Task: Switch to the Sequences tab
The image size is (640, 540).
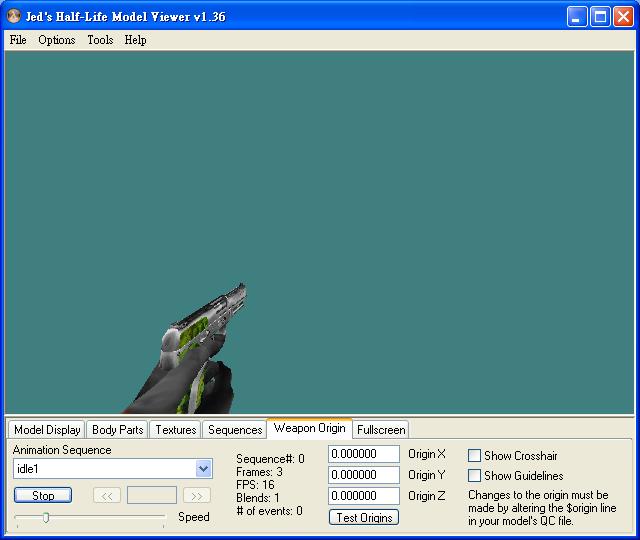Action: 235,430
